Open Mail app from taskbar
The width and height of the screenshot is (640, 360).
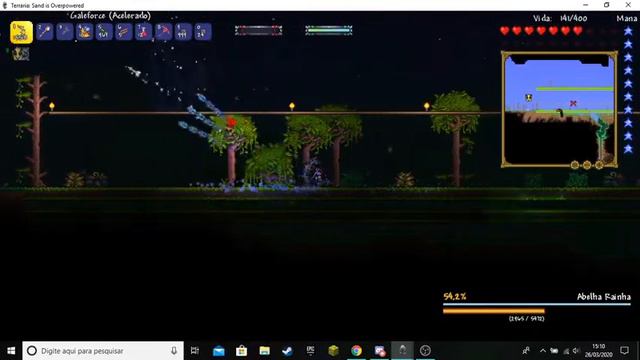click(218, 351)
